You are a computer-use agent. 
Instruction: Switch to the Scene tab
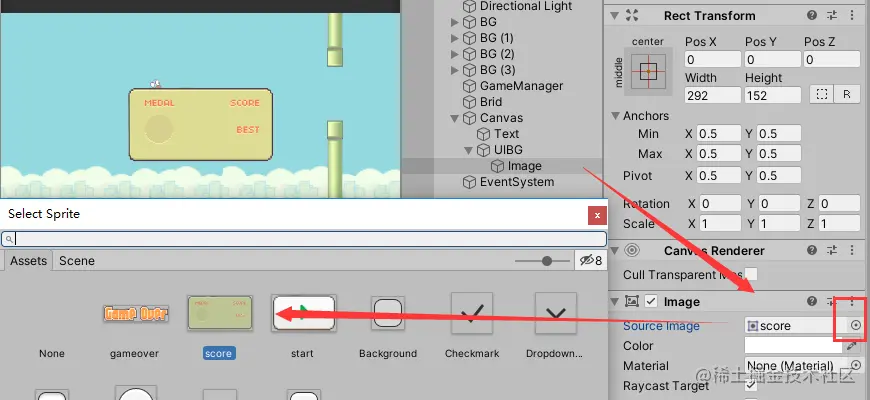coord(77,261)
